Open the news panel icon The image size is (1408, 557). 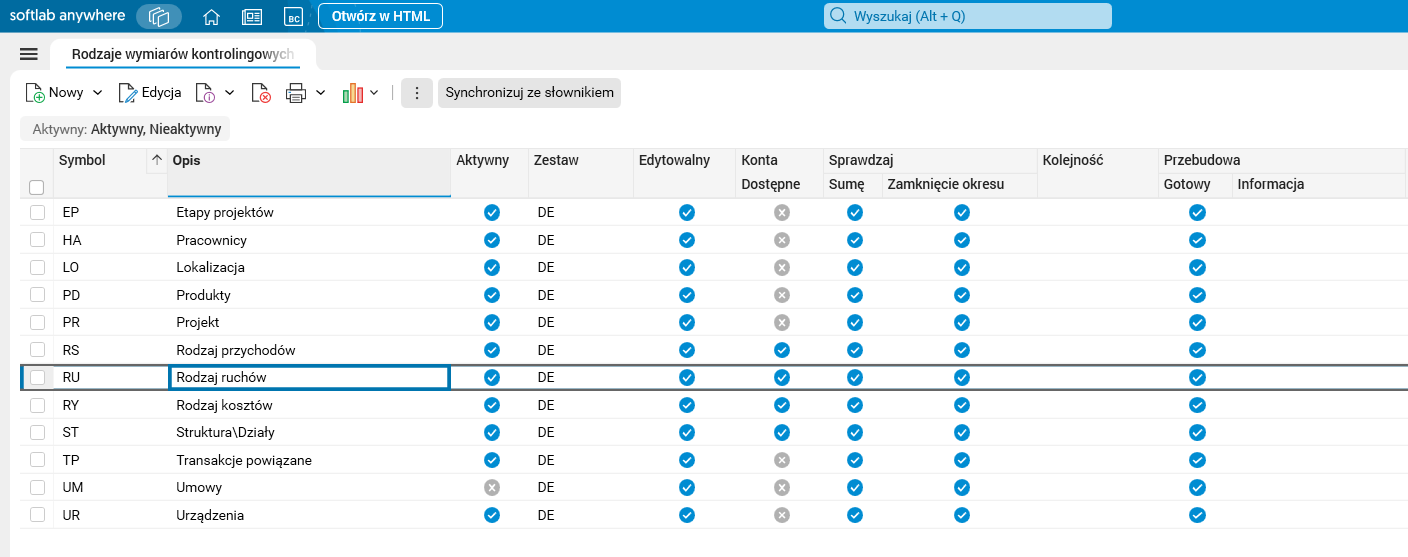click(252, 16)
